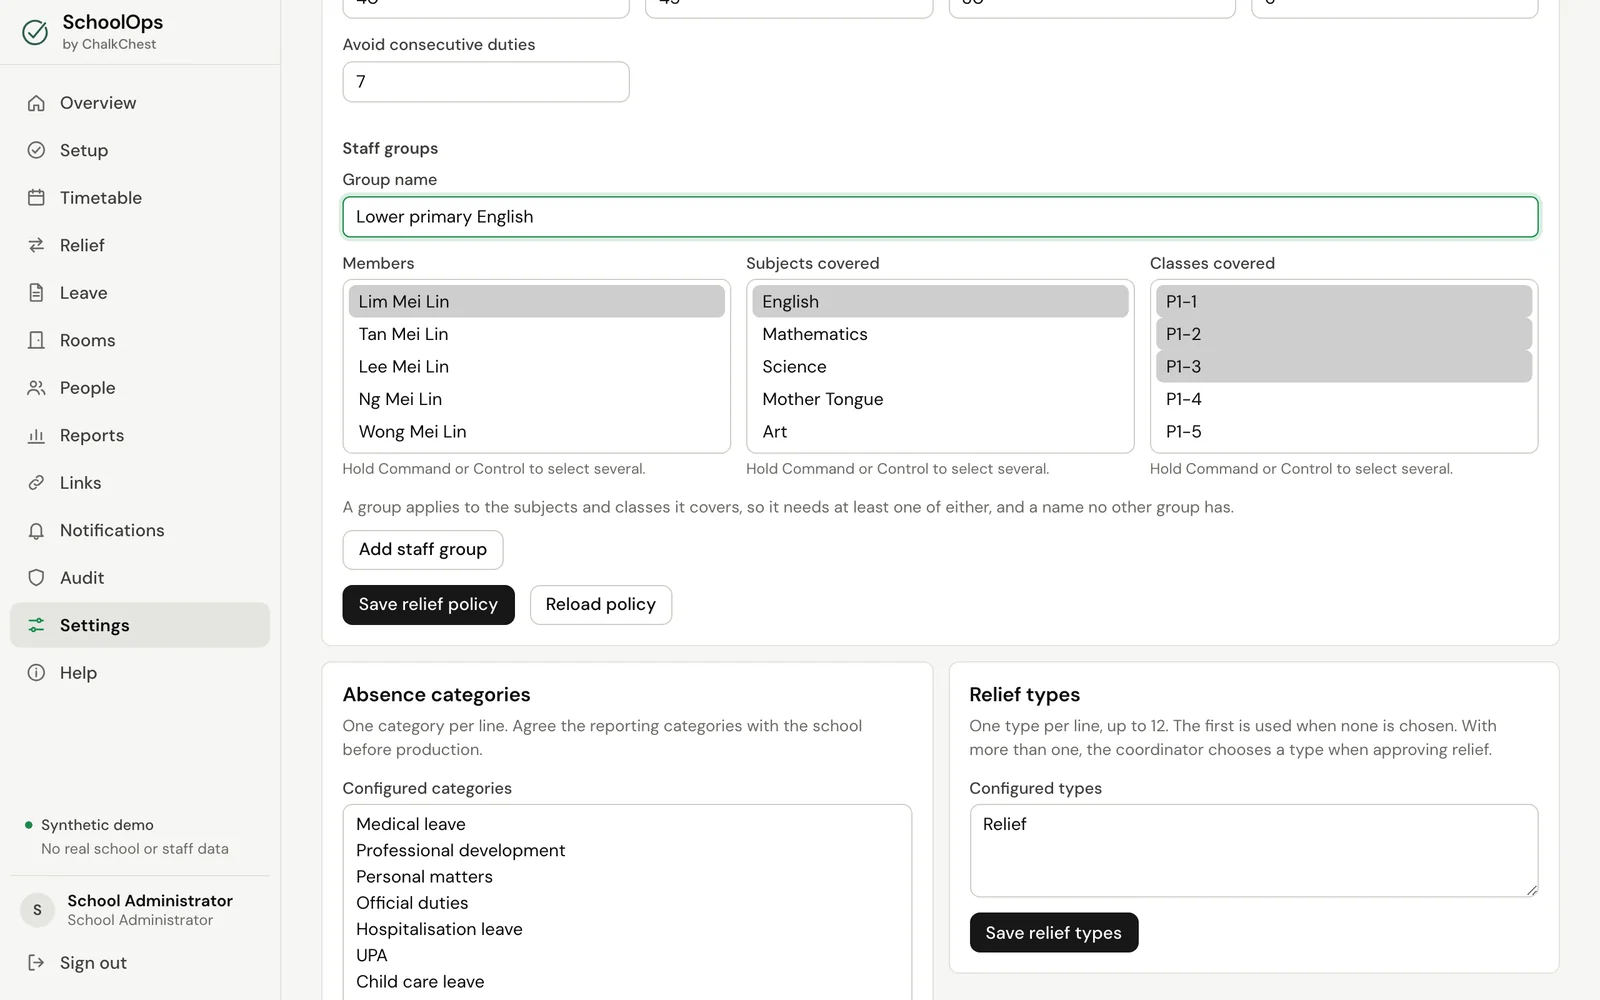This screenshot has width=1600, height=1000.
Task: Click the Links chain icon
Action: pyautogui.click(x=36, y=483)
